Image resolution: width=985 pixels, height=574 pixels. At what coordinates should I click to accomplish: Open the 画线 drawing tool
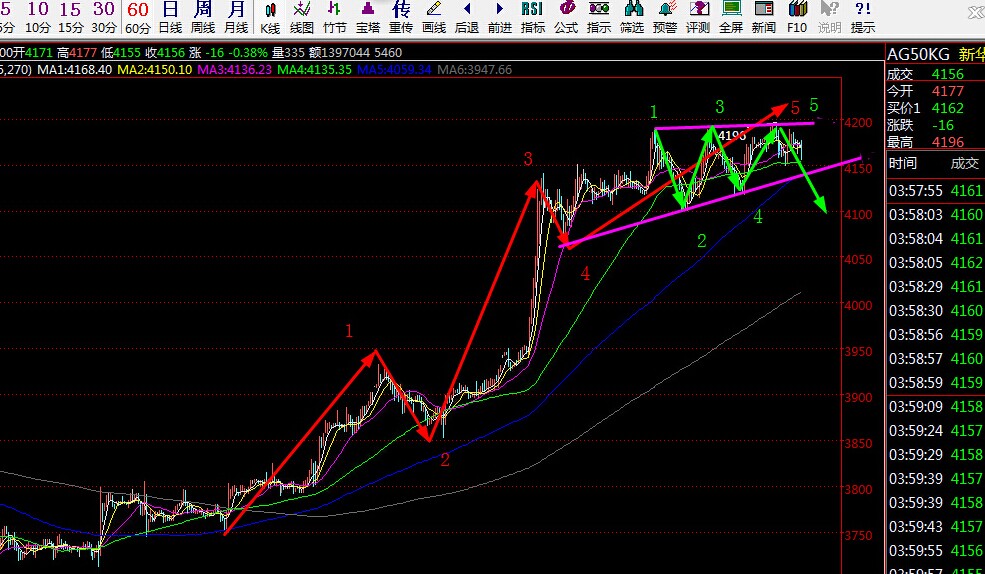pos(434,17)
